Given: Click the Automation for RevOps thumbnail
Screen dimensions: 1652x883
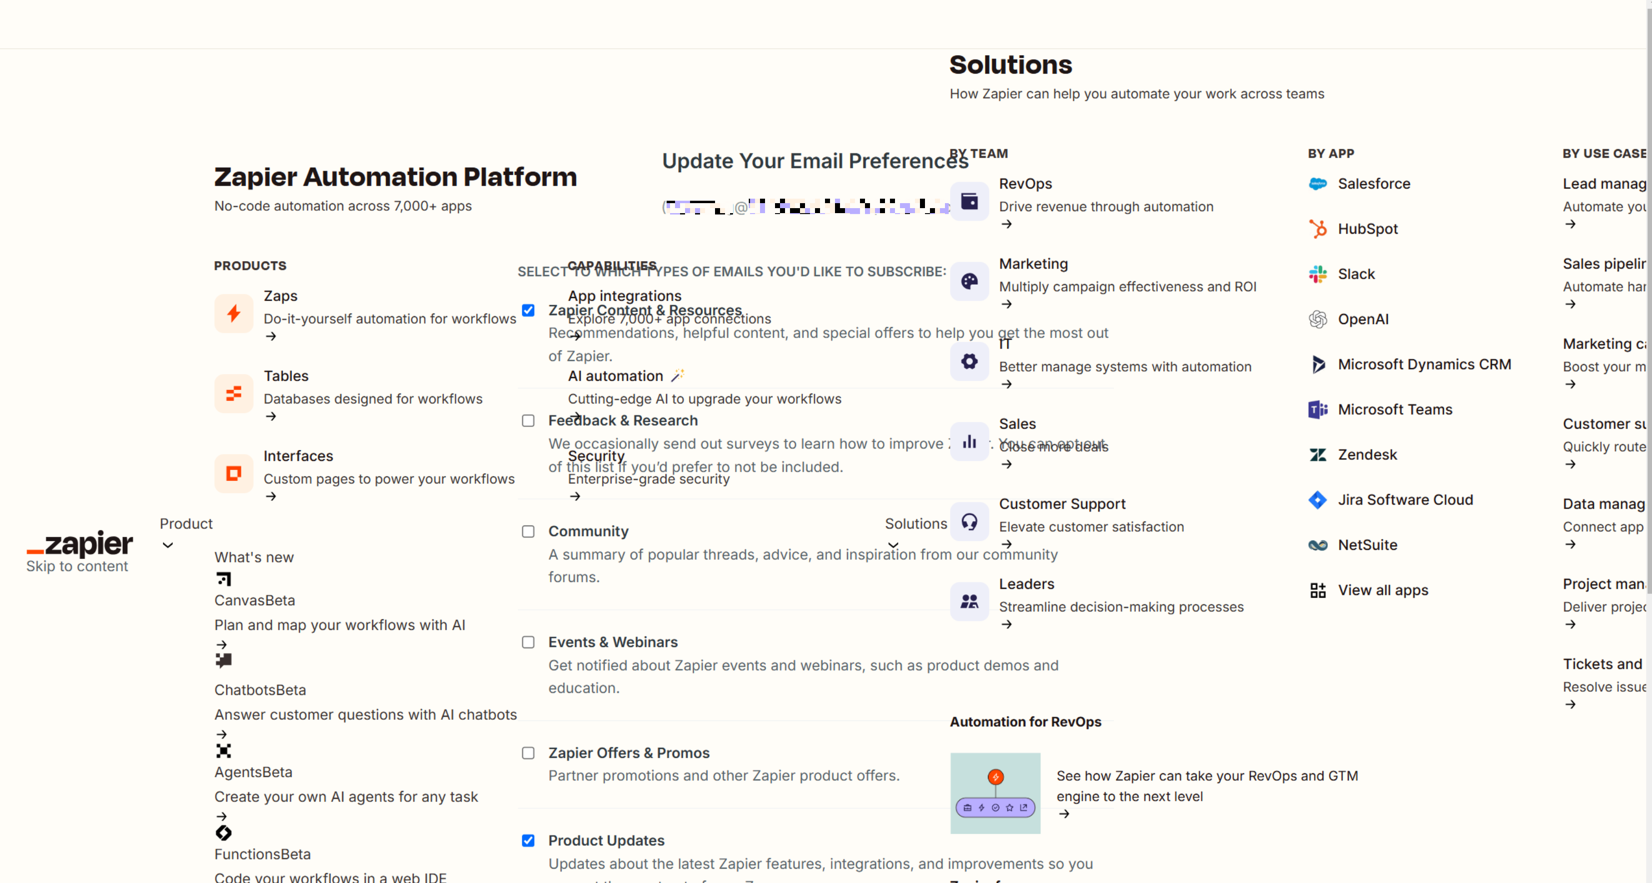Looking at the screenshot, I should pos(995,793).
